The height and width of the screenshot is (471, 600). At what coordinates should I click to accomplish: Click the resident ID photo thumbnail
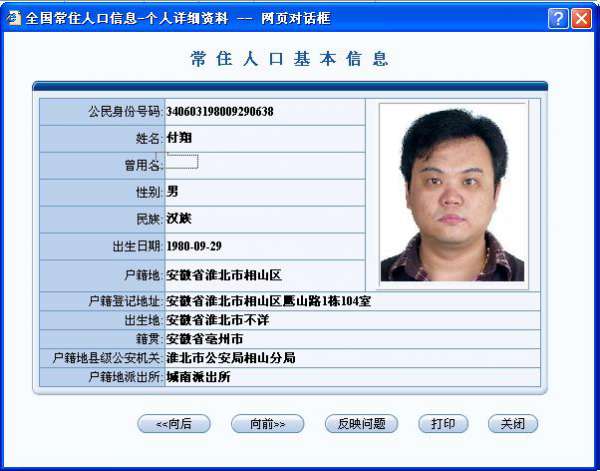pyautogui.click(x=452, y=195)
